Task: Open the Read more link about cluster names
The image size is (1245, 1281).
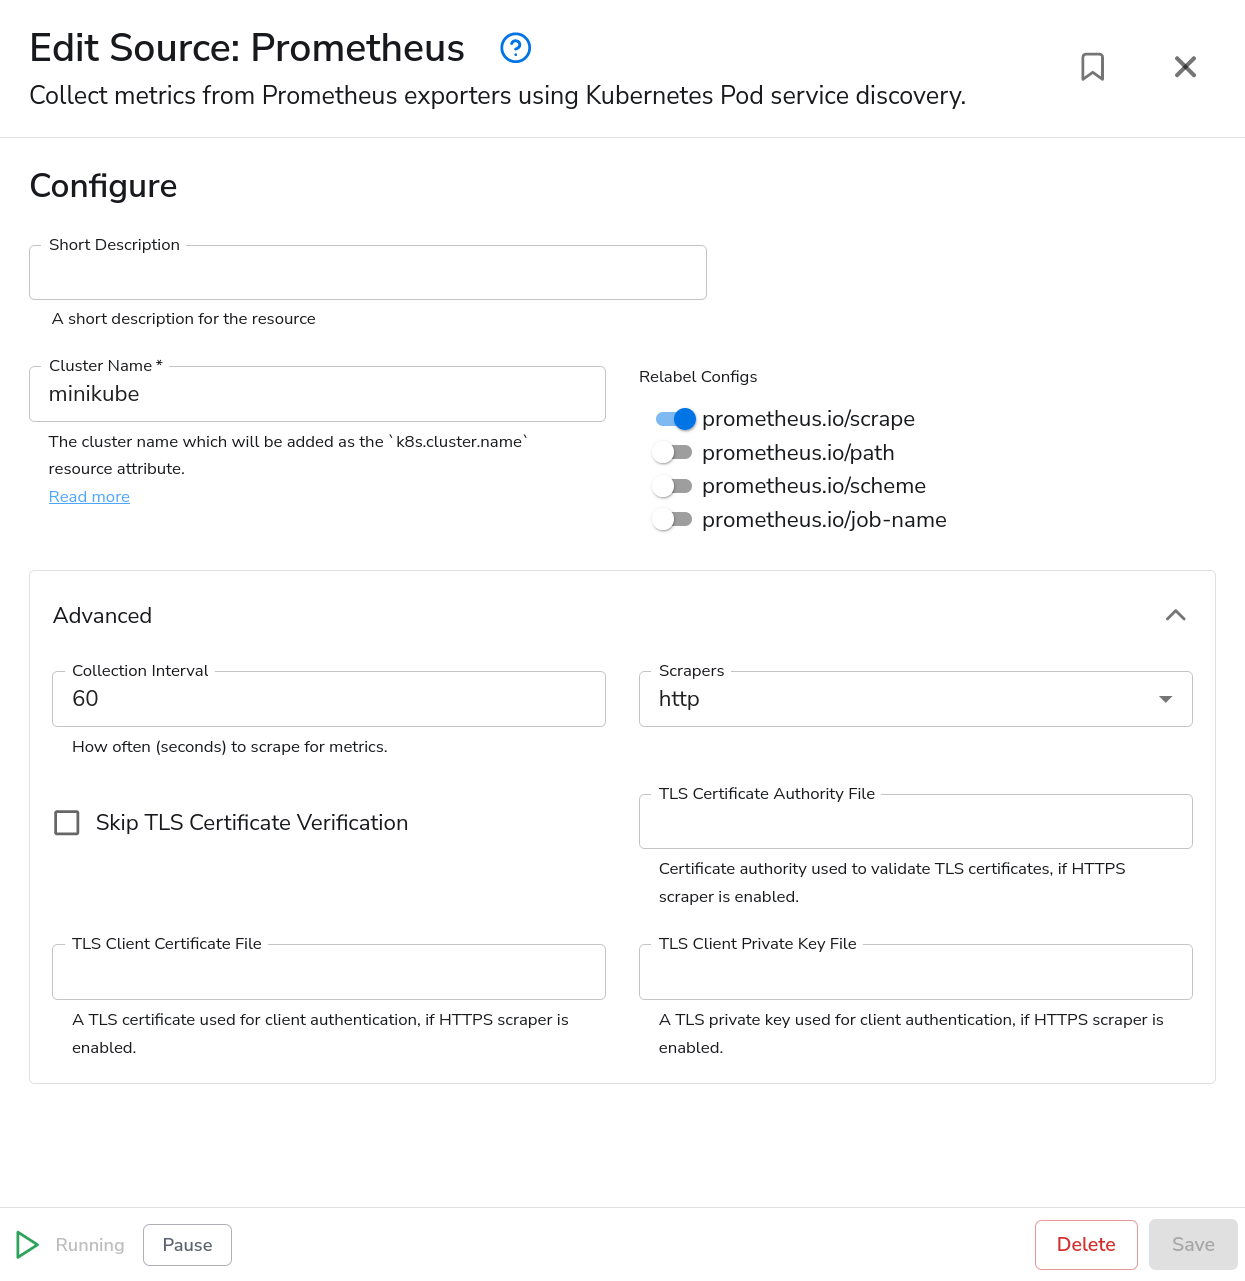Action: 89,496
